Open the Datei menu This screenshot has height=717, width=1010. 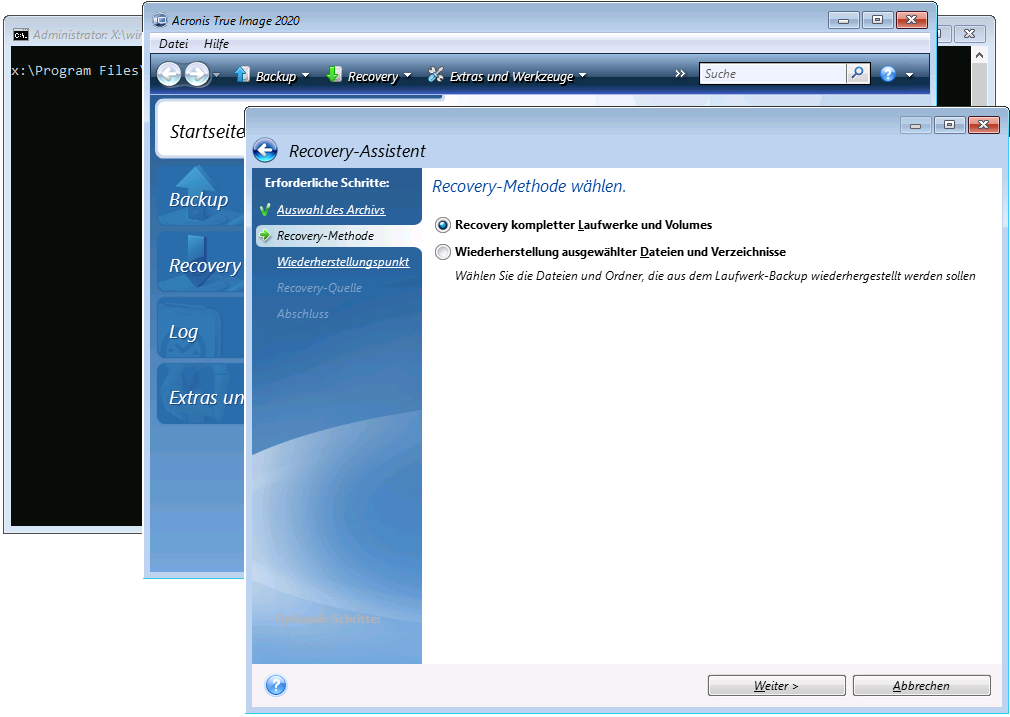tap(173, 44)
